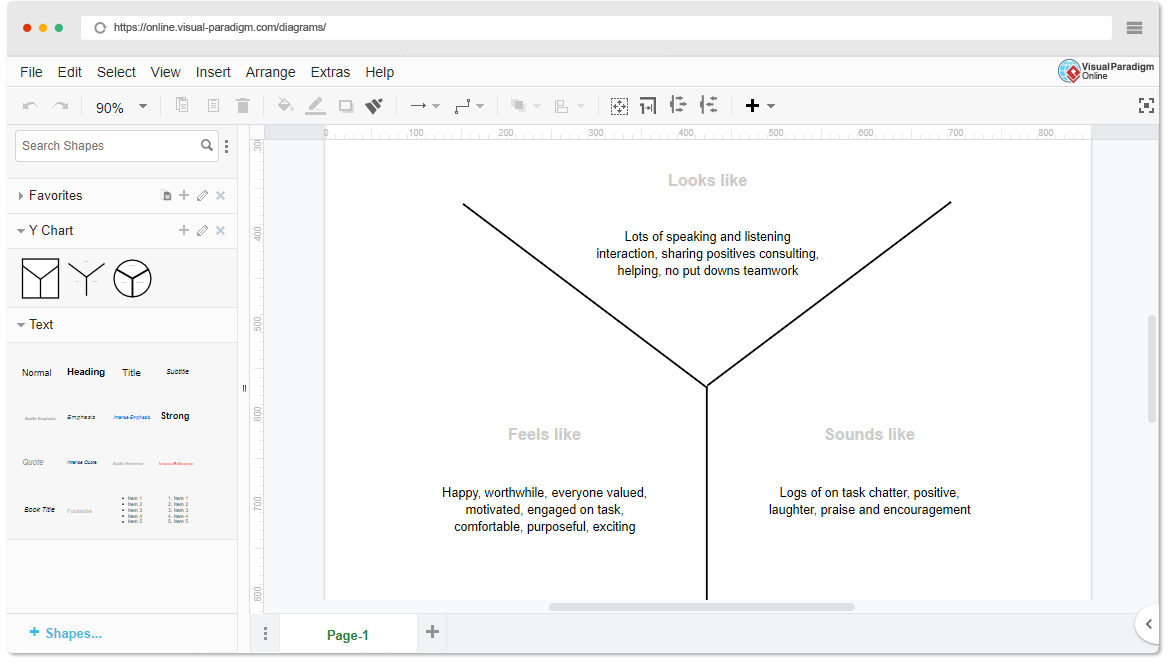Click the plus insert icon in toolbar
The width and height of the screenshot is (1170, 665).
click(752, 106)
